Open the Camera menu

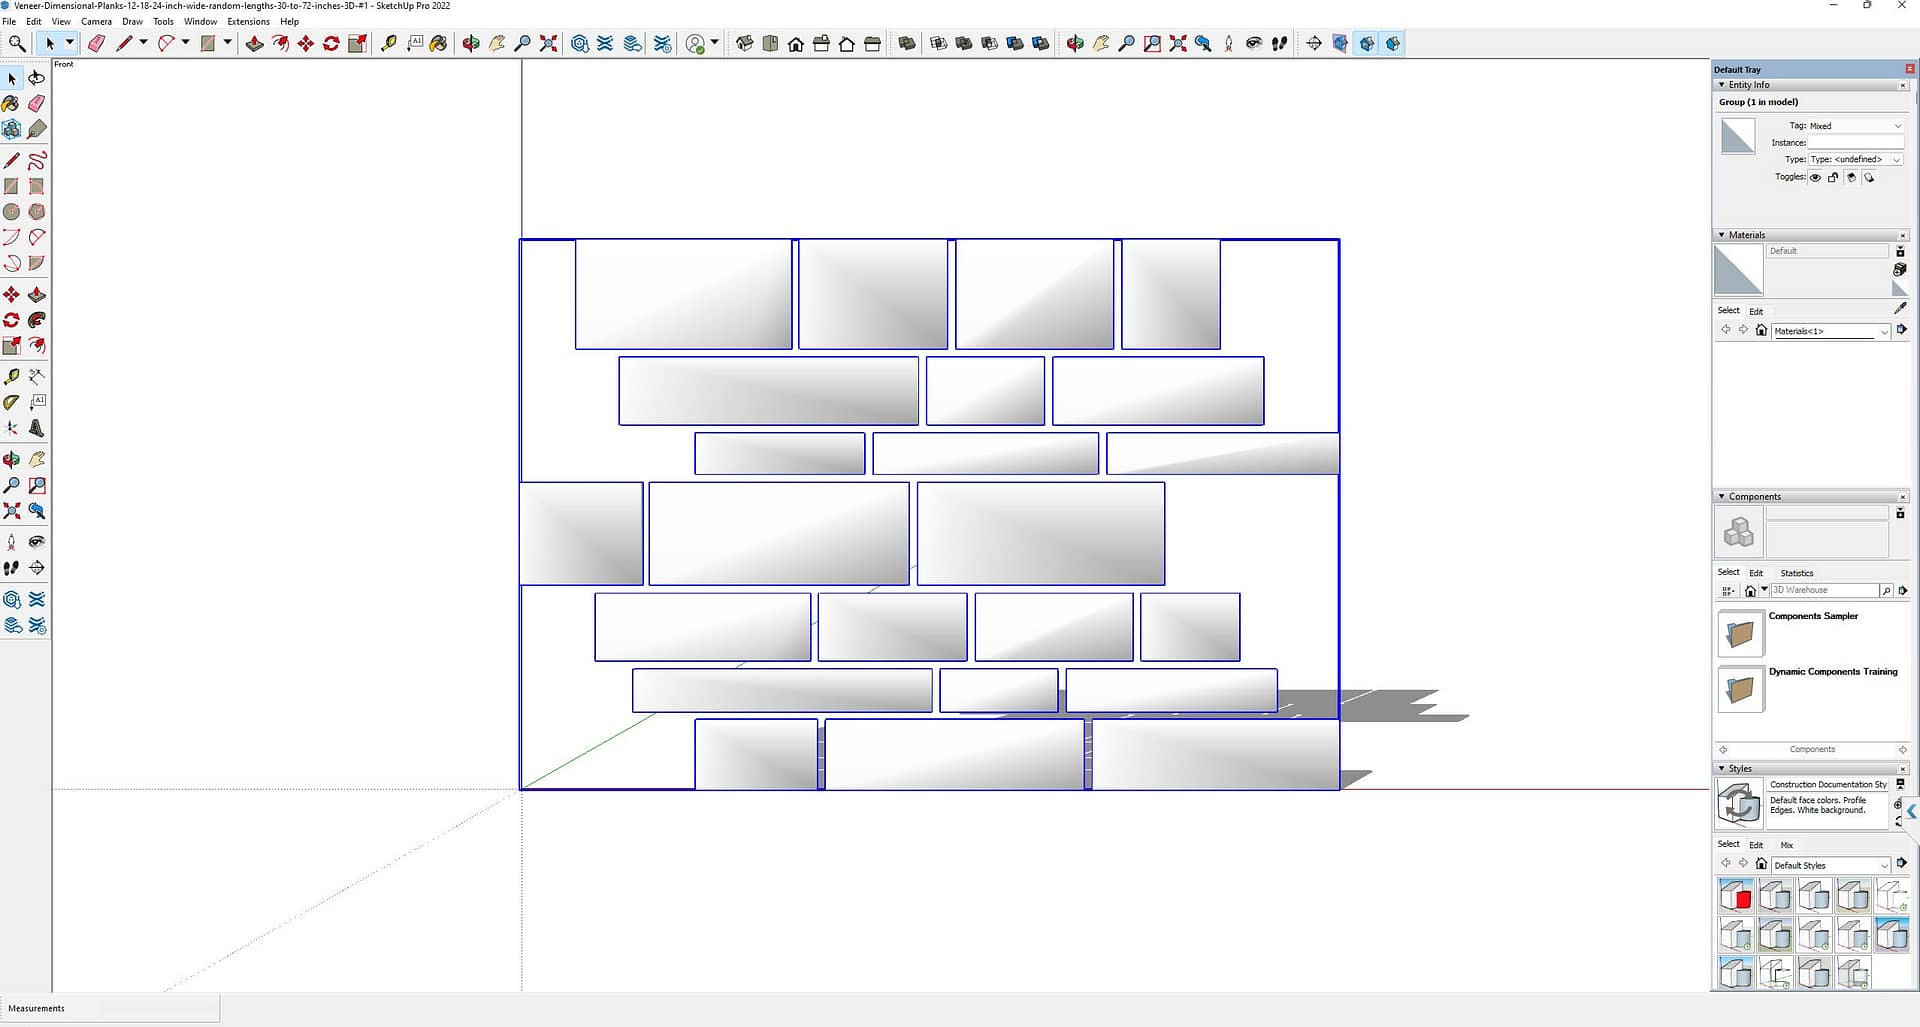(96, 21)
